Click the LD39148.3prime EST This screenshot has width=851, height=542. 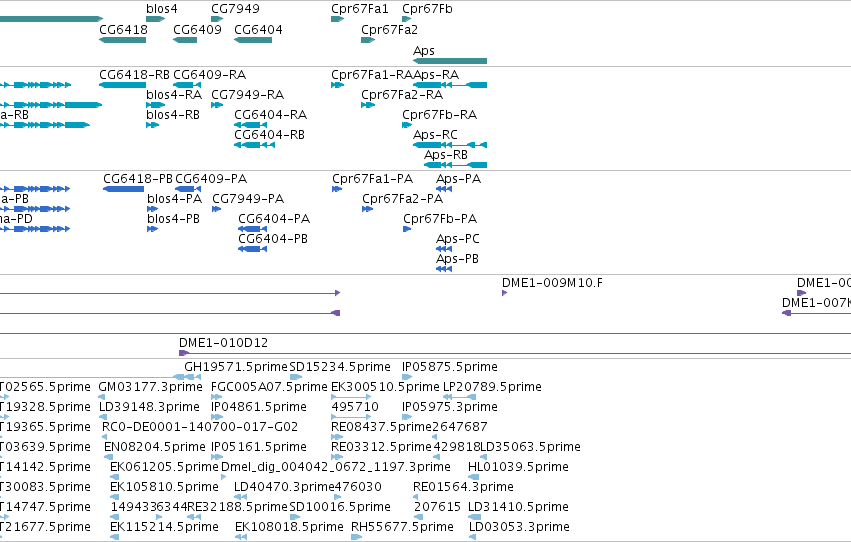click(x=103, y=417)
